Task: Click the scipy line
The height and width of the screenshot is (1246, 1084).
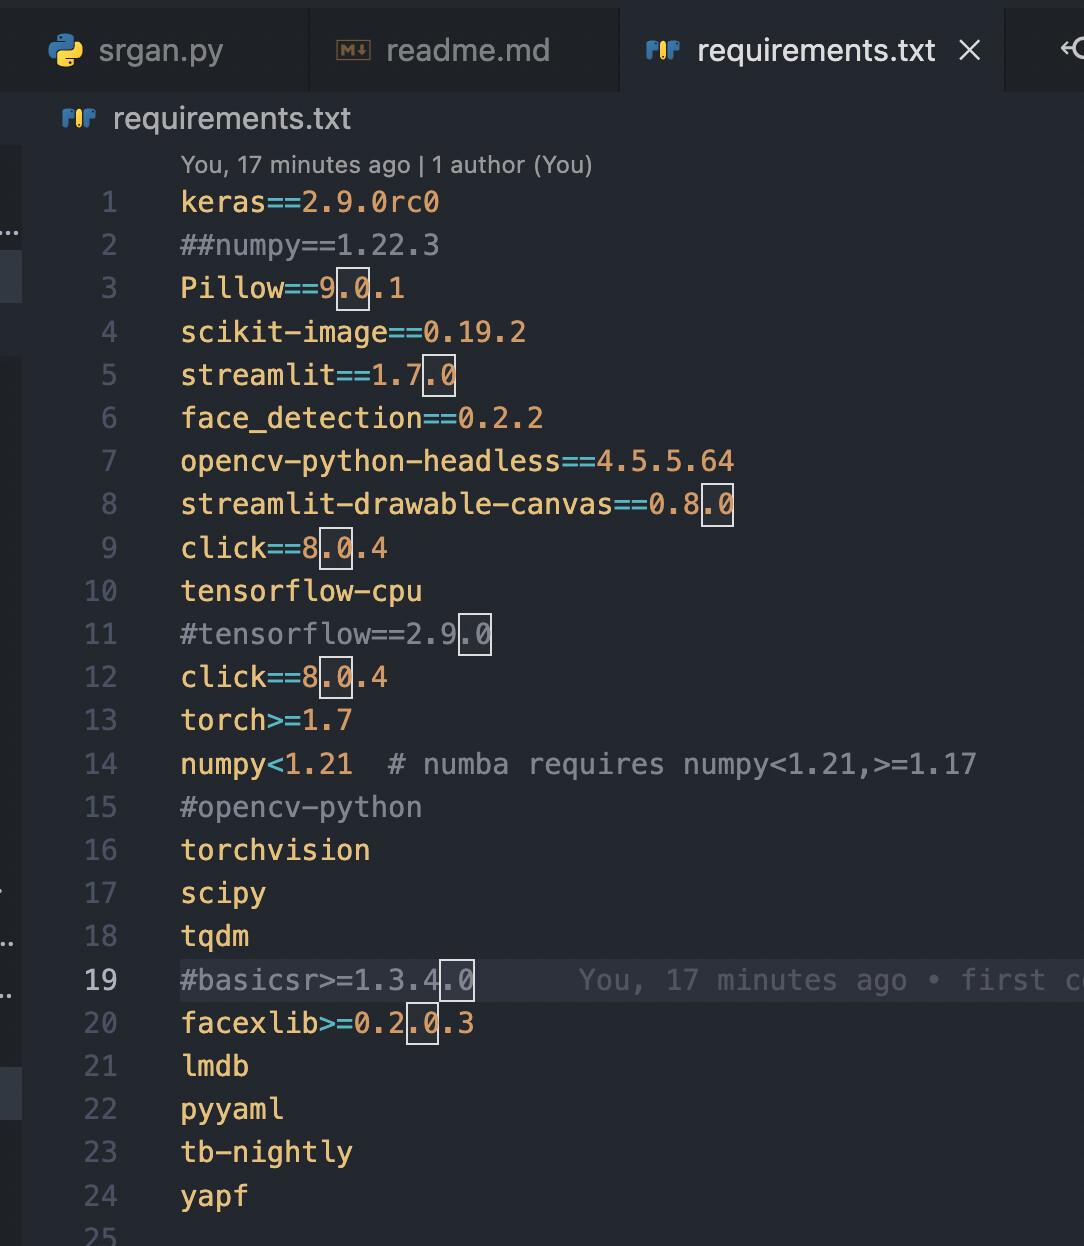Action: (x=223, y=893)
